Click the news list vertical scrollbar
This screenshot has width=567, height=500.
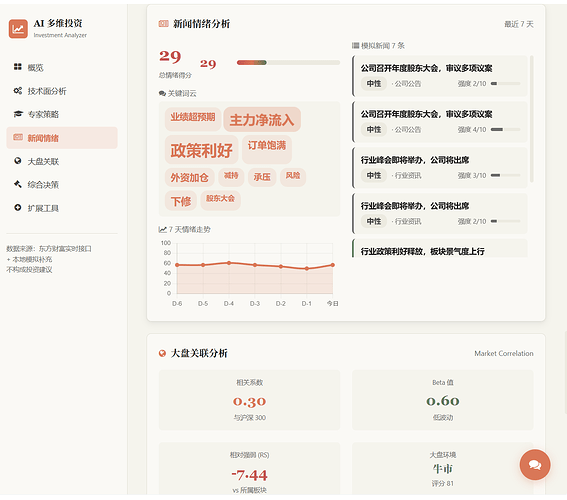click(532, 119)
